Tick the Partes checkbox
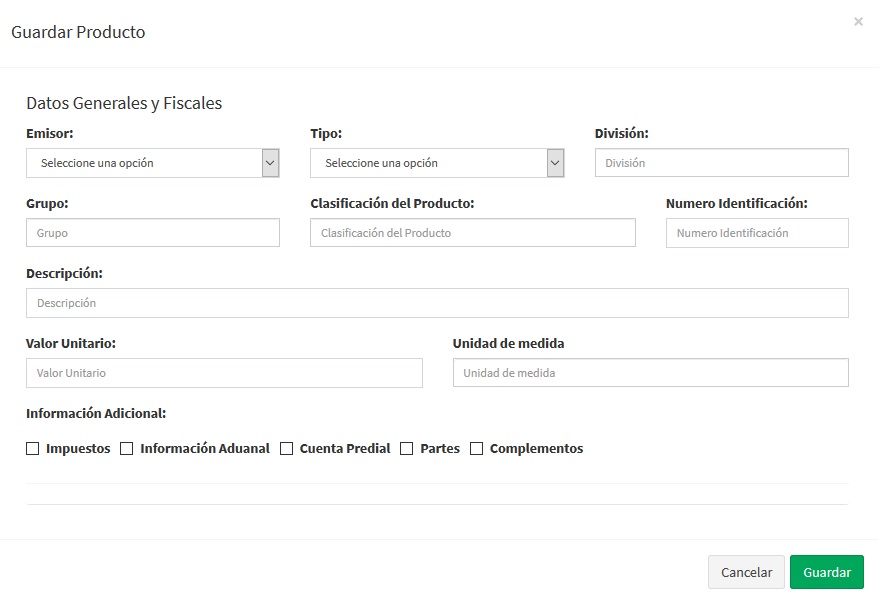This screenshot has width=880, height=603. click(x=407, y=449)
